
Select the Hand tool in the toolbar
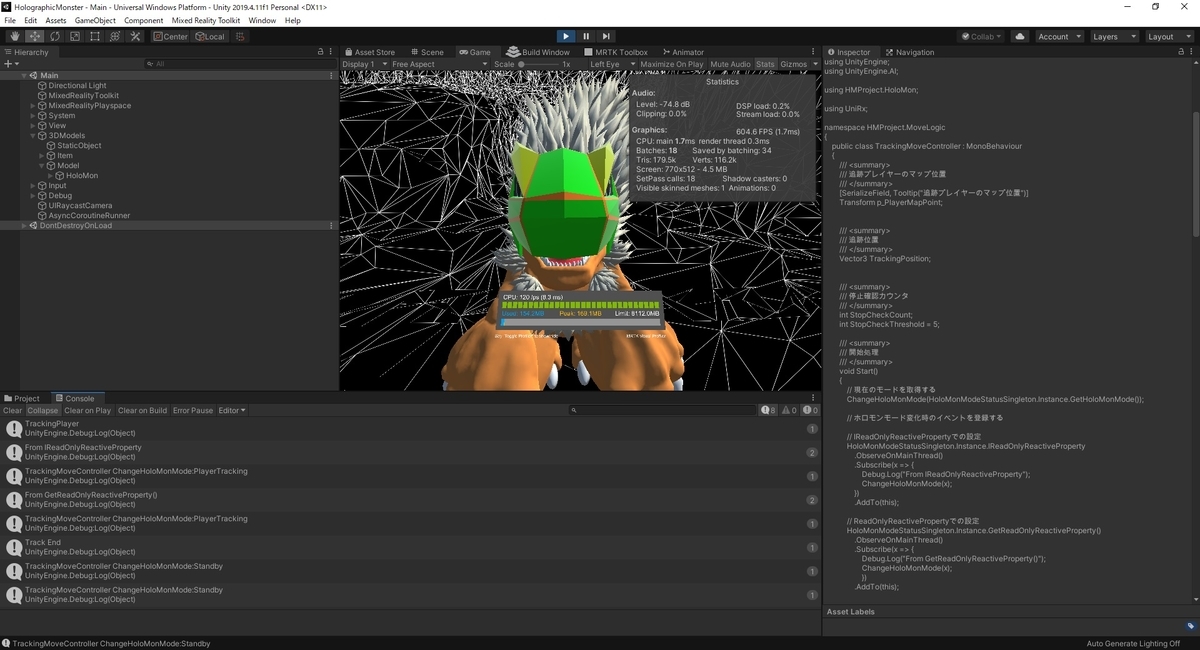(15, 36)
